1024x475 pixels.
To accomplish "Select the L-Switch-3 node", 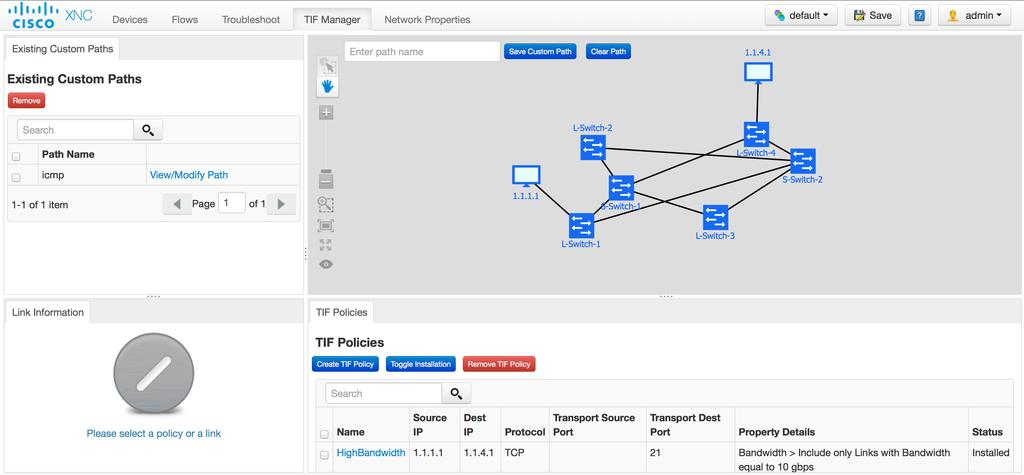I will pyautogui.click(x=715, y=218).
